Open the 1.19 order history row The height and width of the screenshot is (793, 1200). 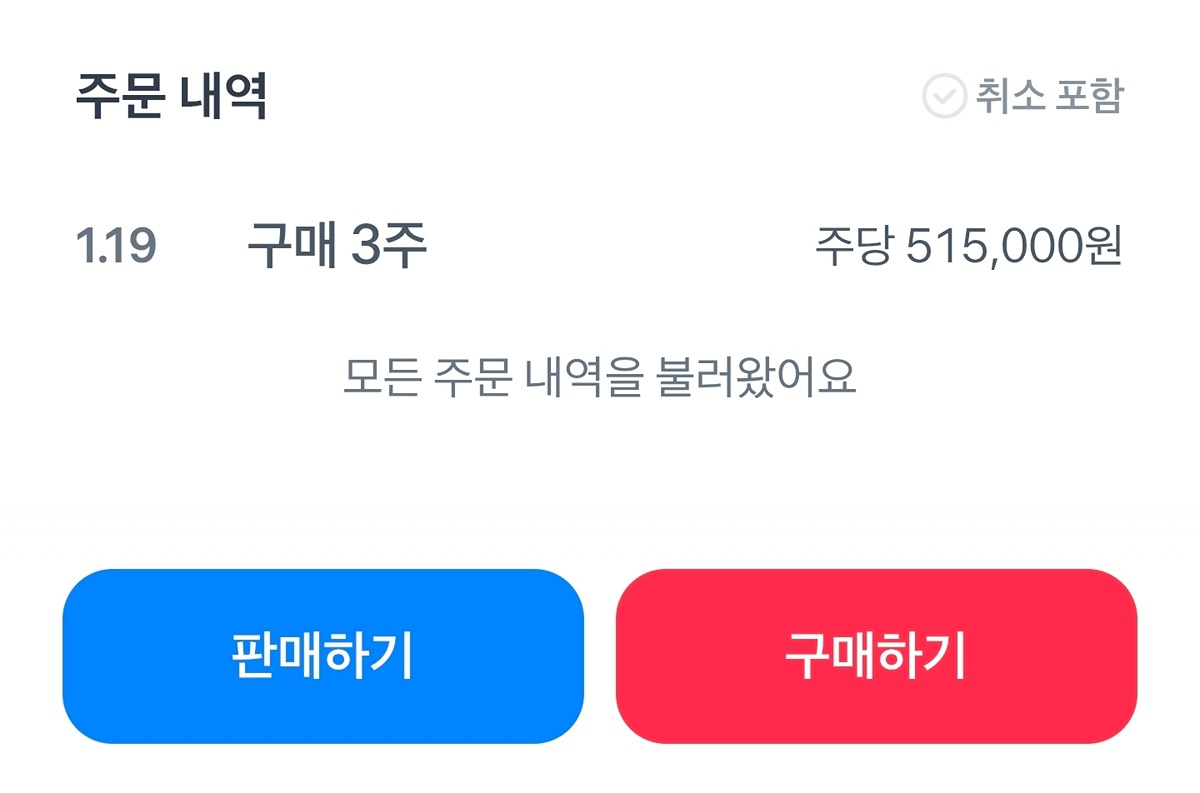tap(600, 247)
